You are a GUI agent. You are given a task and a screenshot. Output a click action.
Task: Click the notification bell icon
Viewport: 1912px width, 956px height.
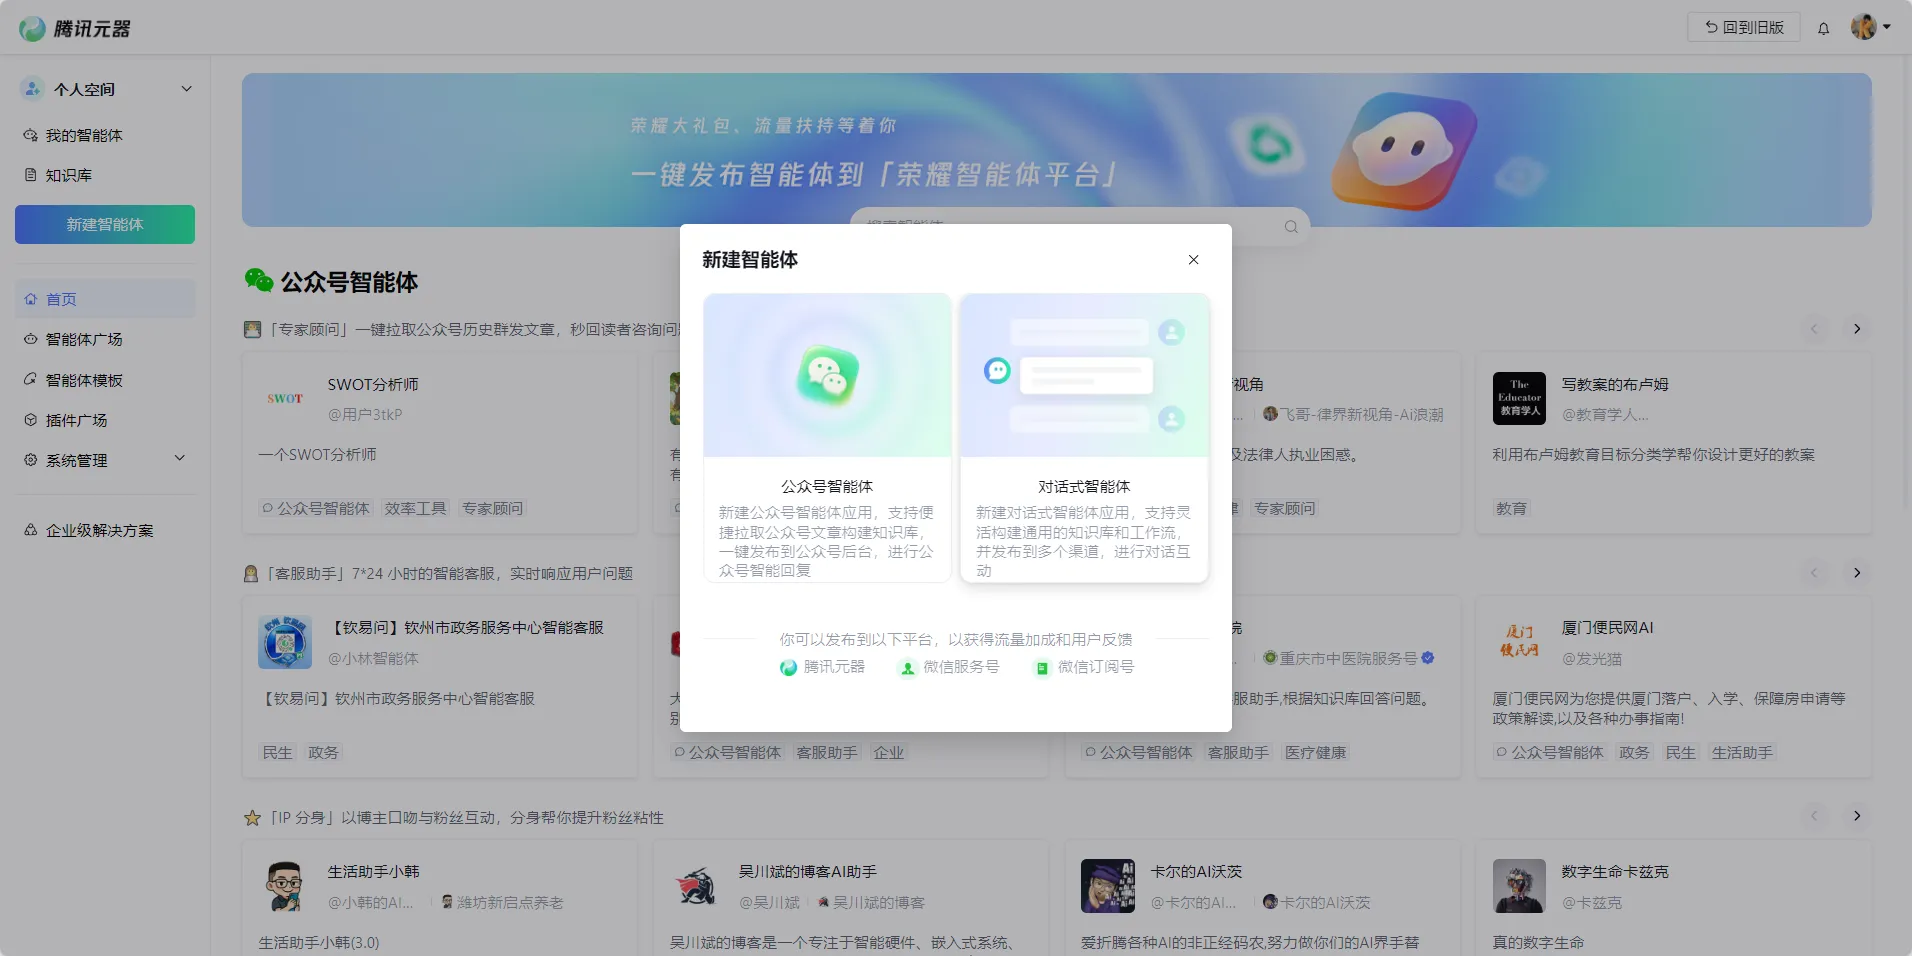click(1823, 28)
